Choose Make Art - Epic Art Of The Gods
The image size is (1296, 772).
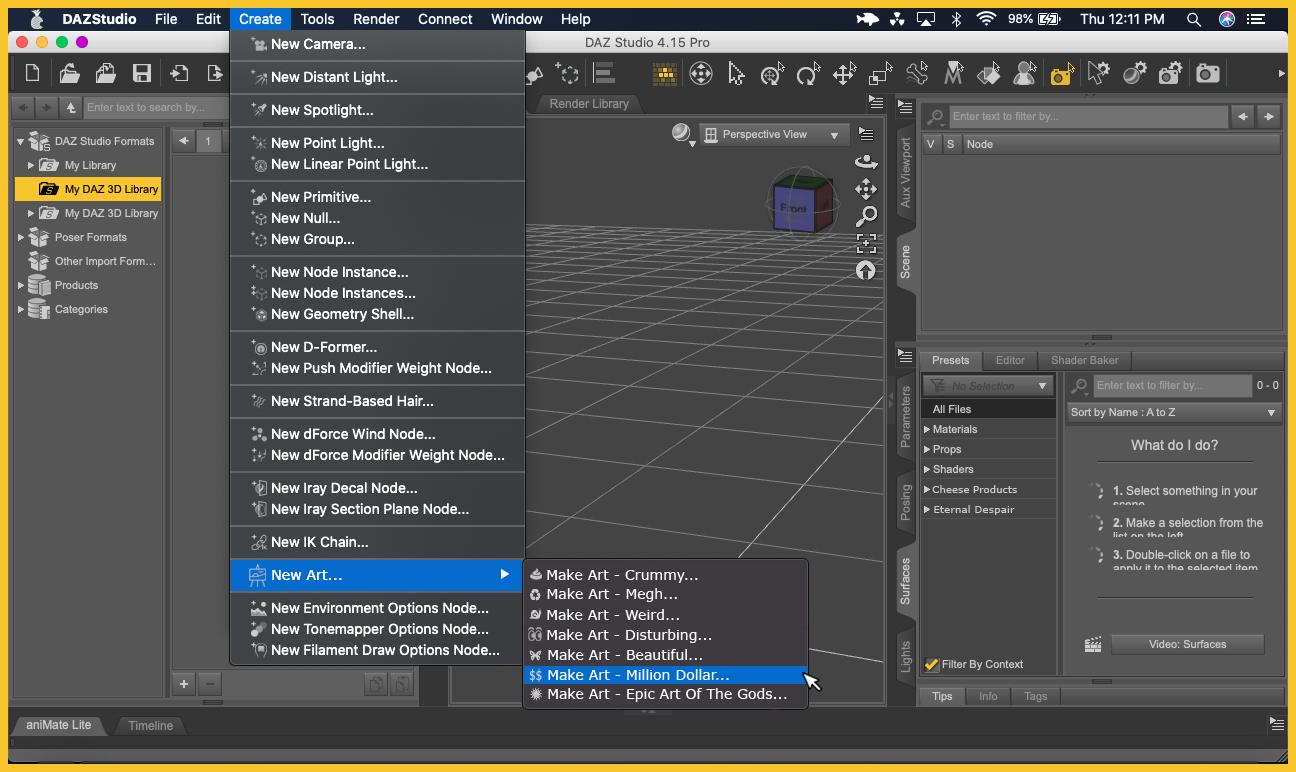point(666,694)
